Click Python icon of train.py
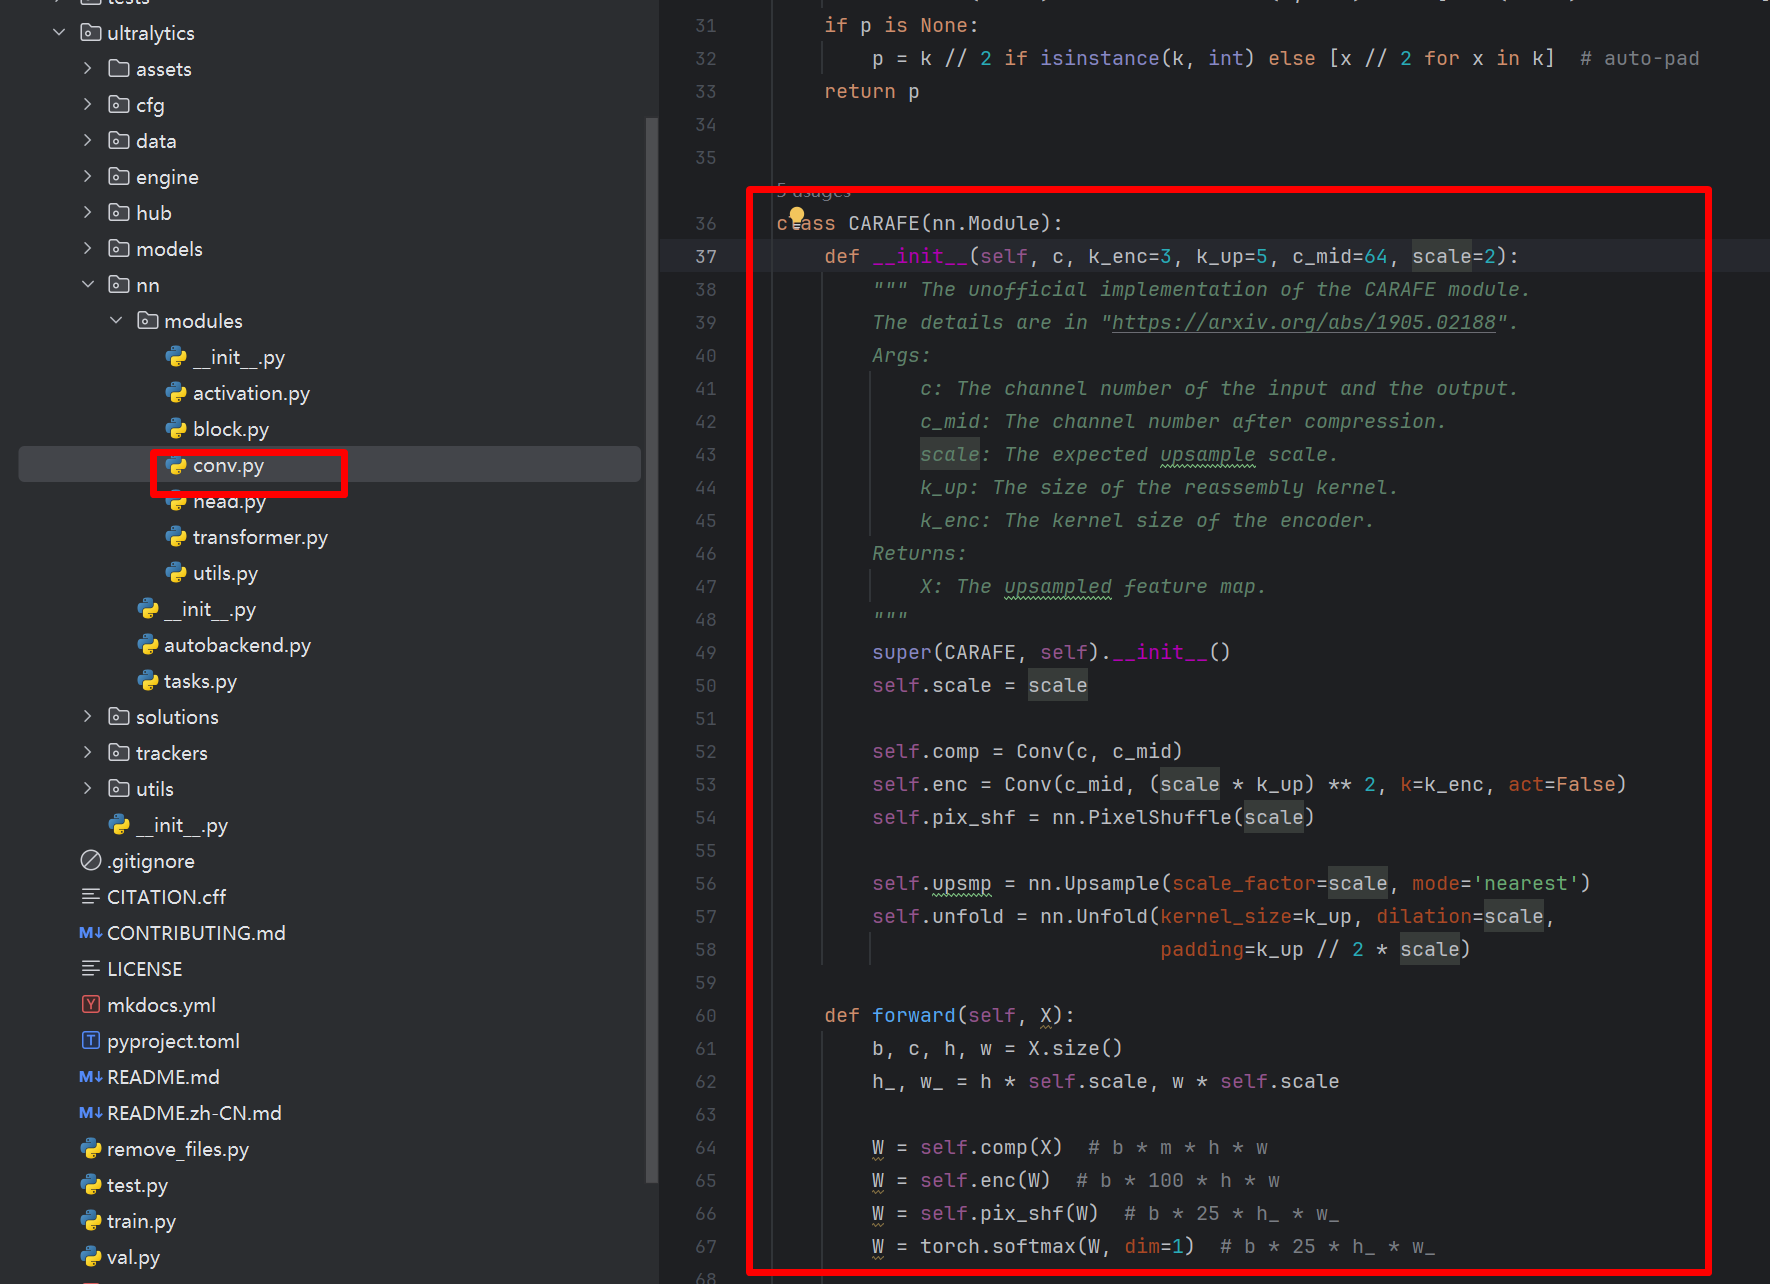Image resolution: width=1770 pixels, height=1284 pixels. (x=91, y=1221)
